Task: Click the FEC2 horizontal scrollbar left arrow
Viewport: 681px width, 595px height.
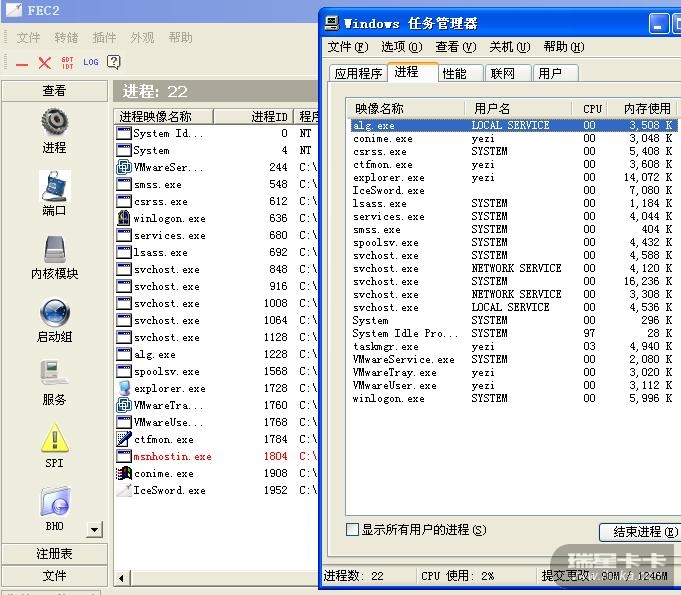Action: [x=121, y=578]
